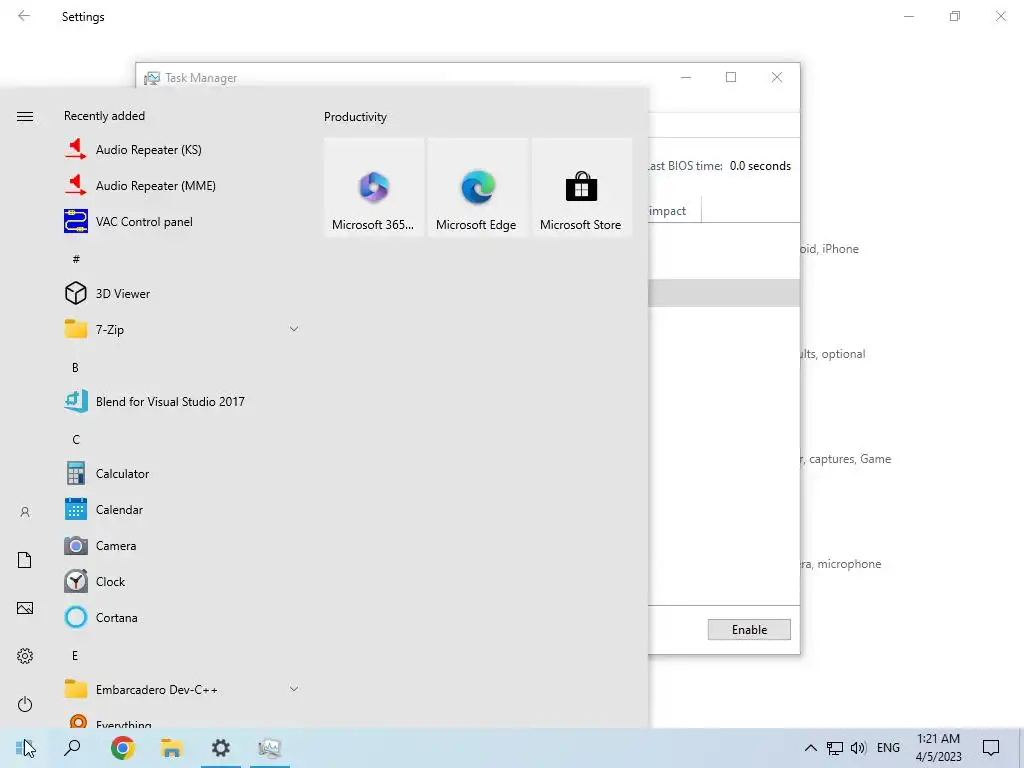The image size is (1024, 768).
Task: Jump to letter E section header
Action: click(75, 656)
